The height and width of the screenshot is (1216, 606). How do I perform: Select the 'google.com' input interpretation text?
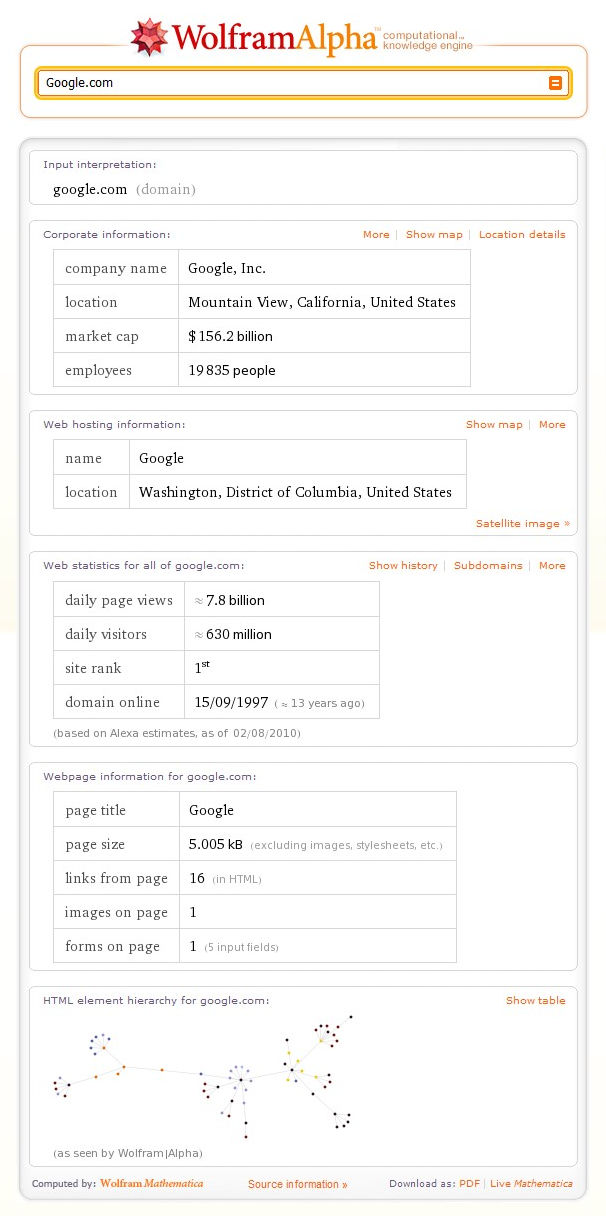pyautogui.click(x=90, y=189)
